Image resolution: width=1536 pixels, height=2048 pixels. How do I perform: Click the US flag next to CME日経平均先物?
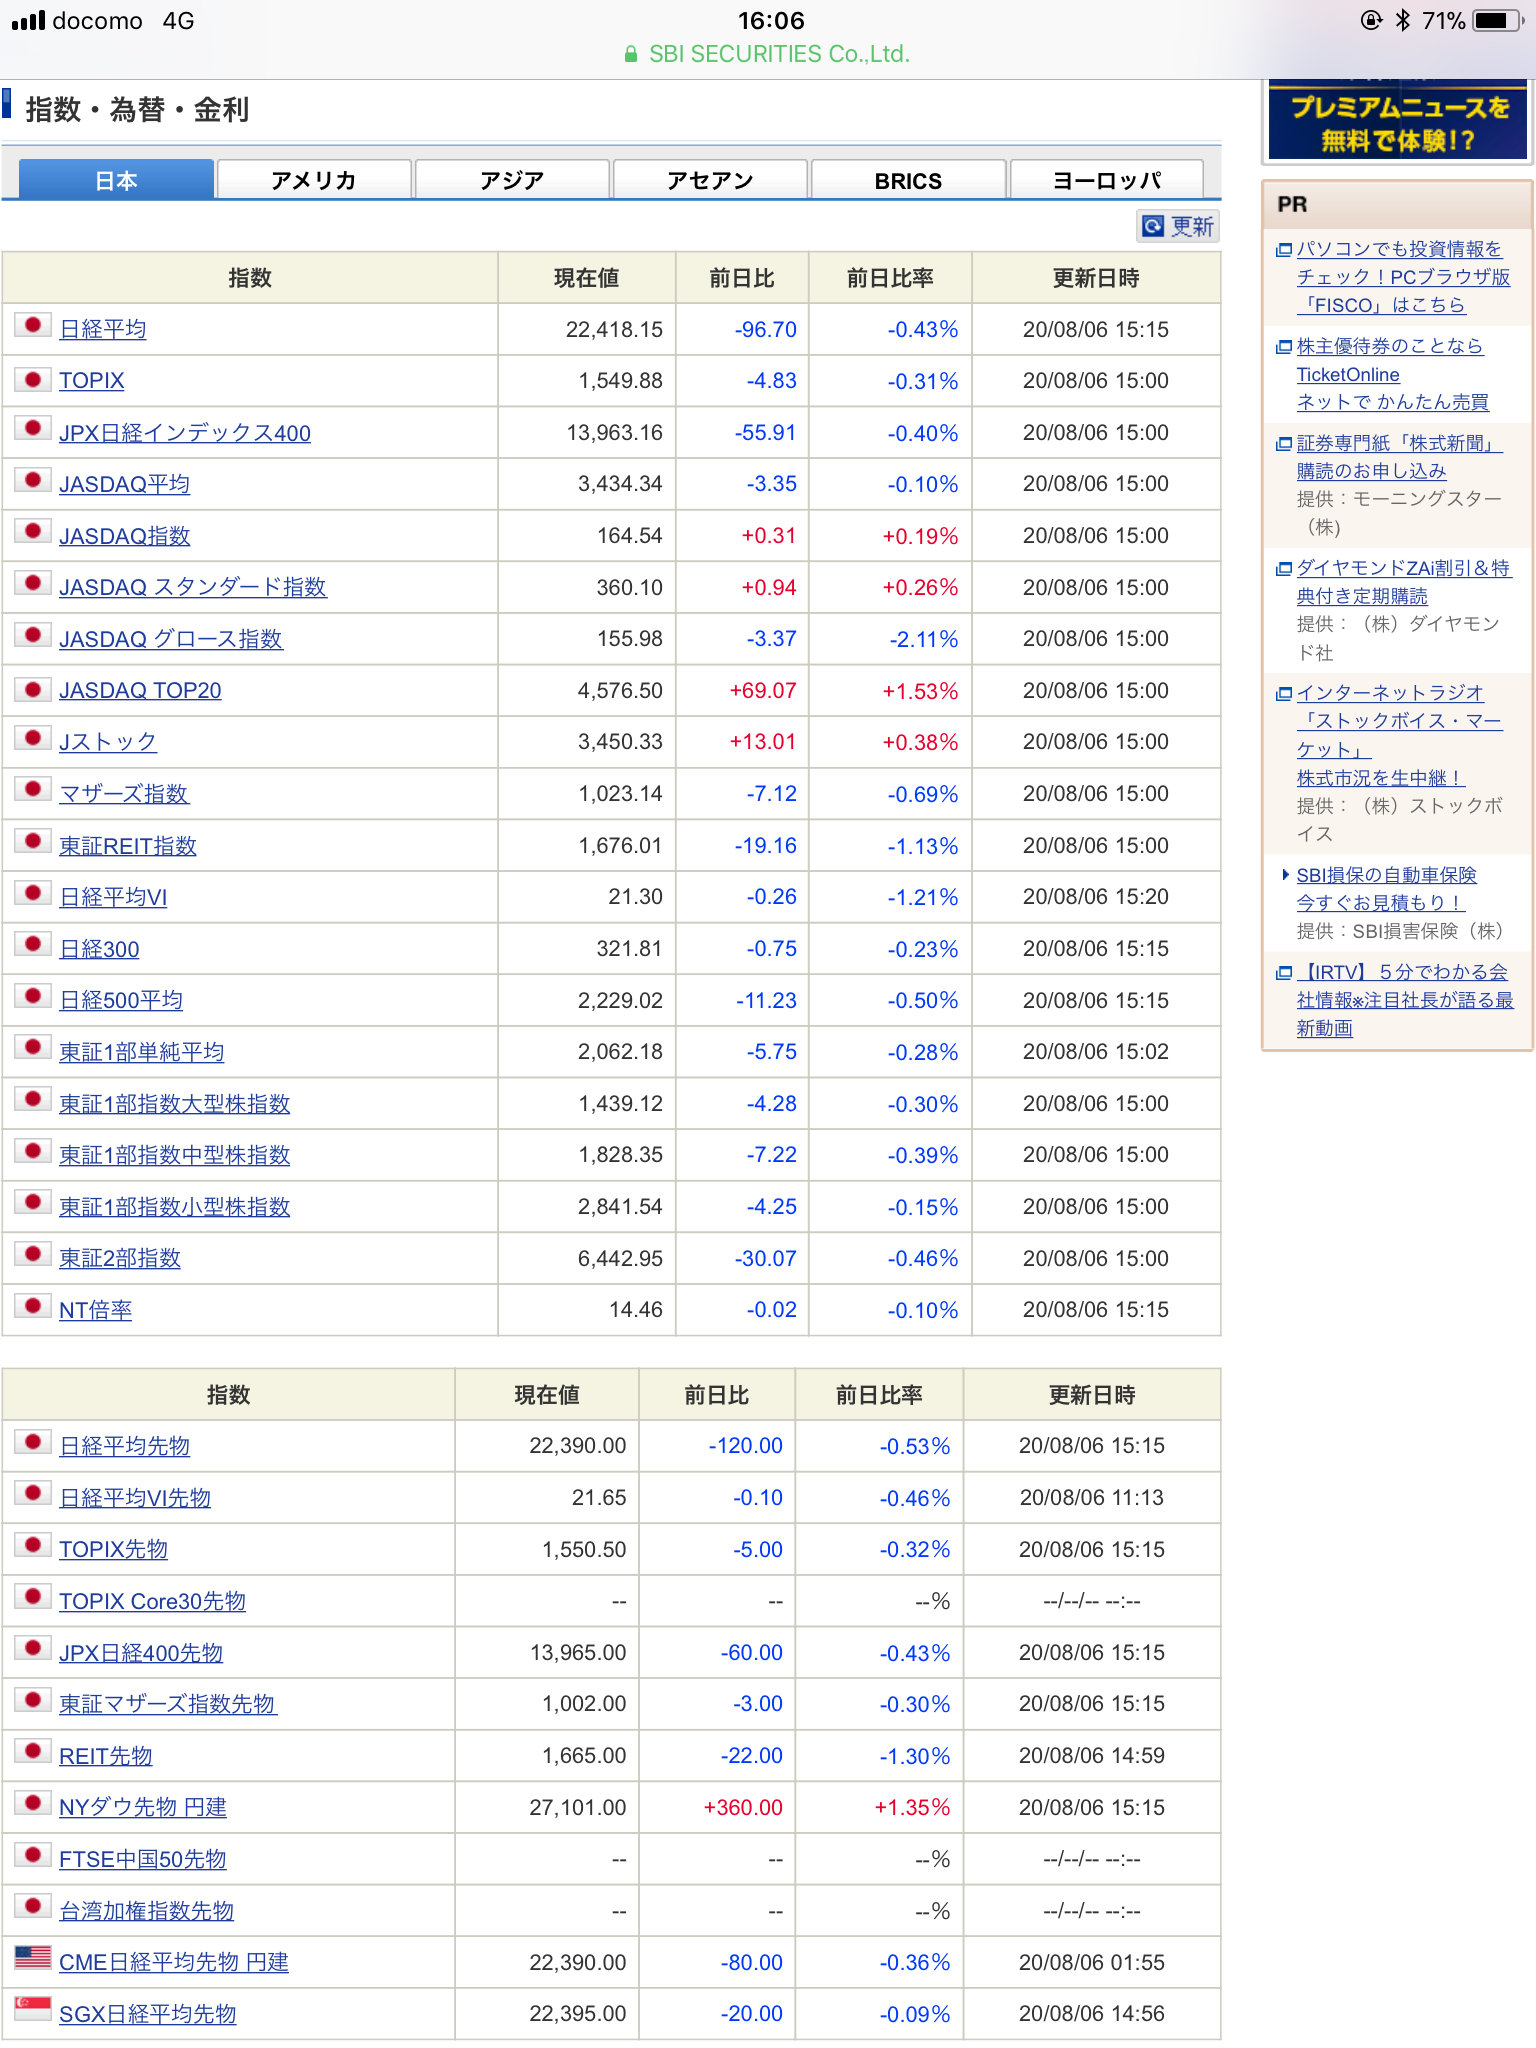(x=33, y=1957)
